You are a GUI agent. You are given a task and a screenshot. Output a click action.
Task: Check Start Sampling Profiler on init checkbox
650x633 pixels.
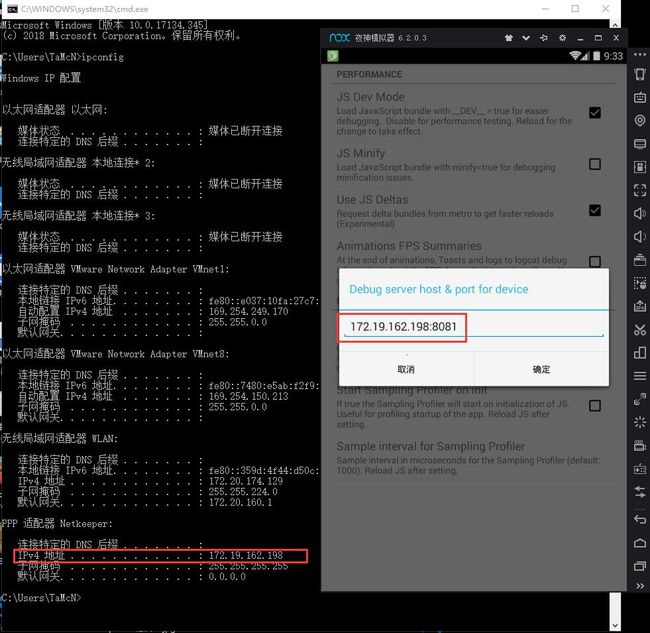[595, 405]
